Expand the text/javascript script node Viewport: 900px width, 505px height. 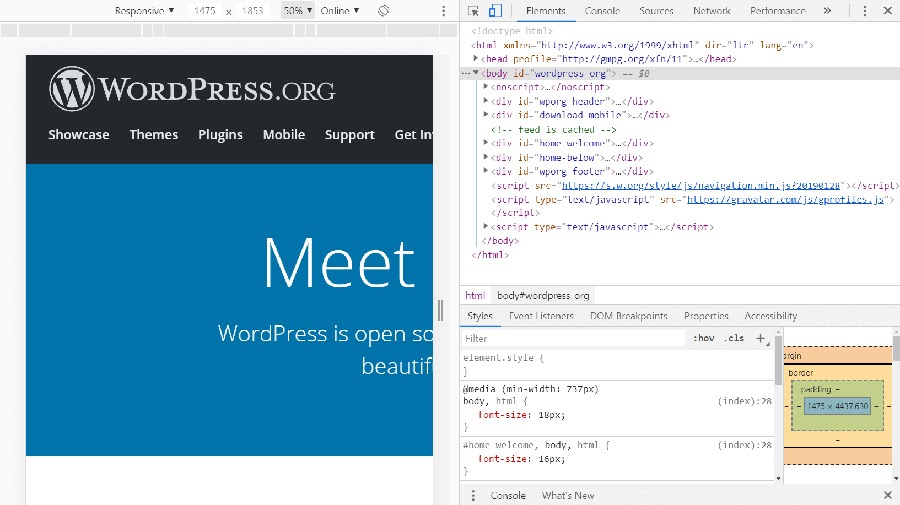point(486,227)
